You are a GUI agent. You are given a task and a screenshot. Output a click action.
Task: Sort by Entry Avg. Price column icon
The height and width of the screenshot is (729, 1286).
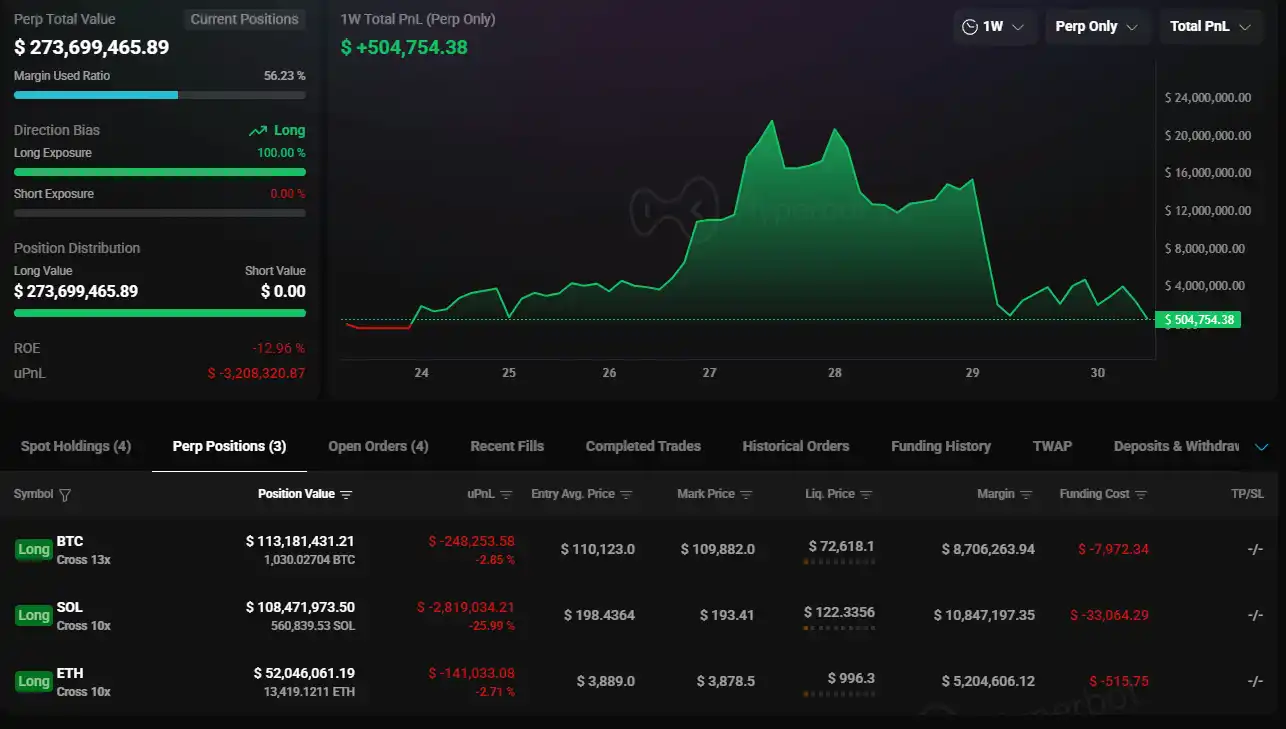[x=627, y=493]
